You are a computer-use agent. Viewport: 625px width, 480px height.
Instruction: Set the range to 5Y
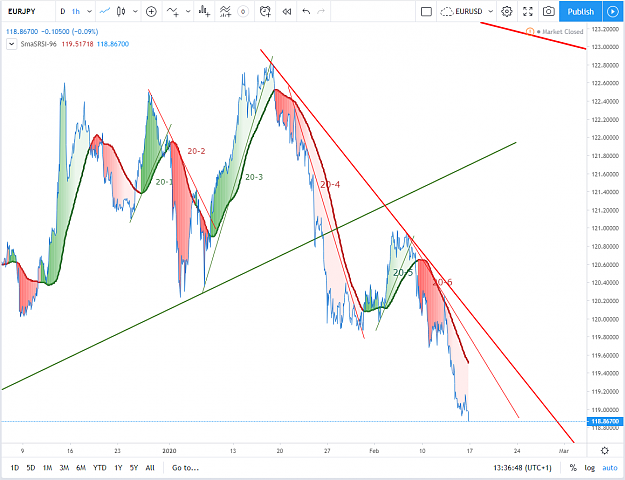134,468
